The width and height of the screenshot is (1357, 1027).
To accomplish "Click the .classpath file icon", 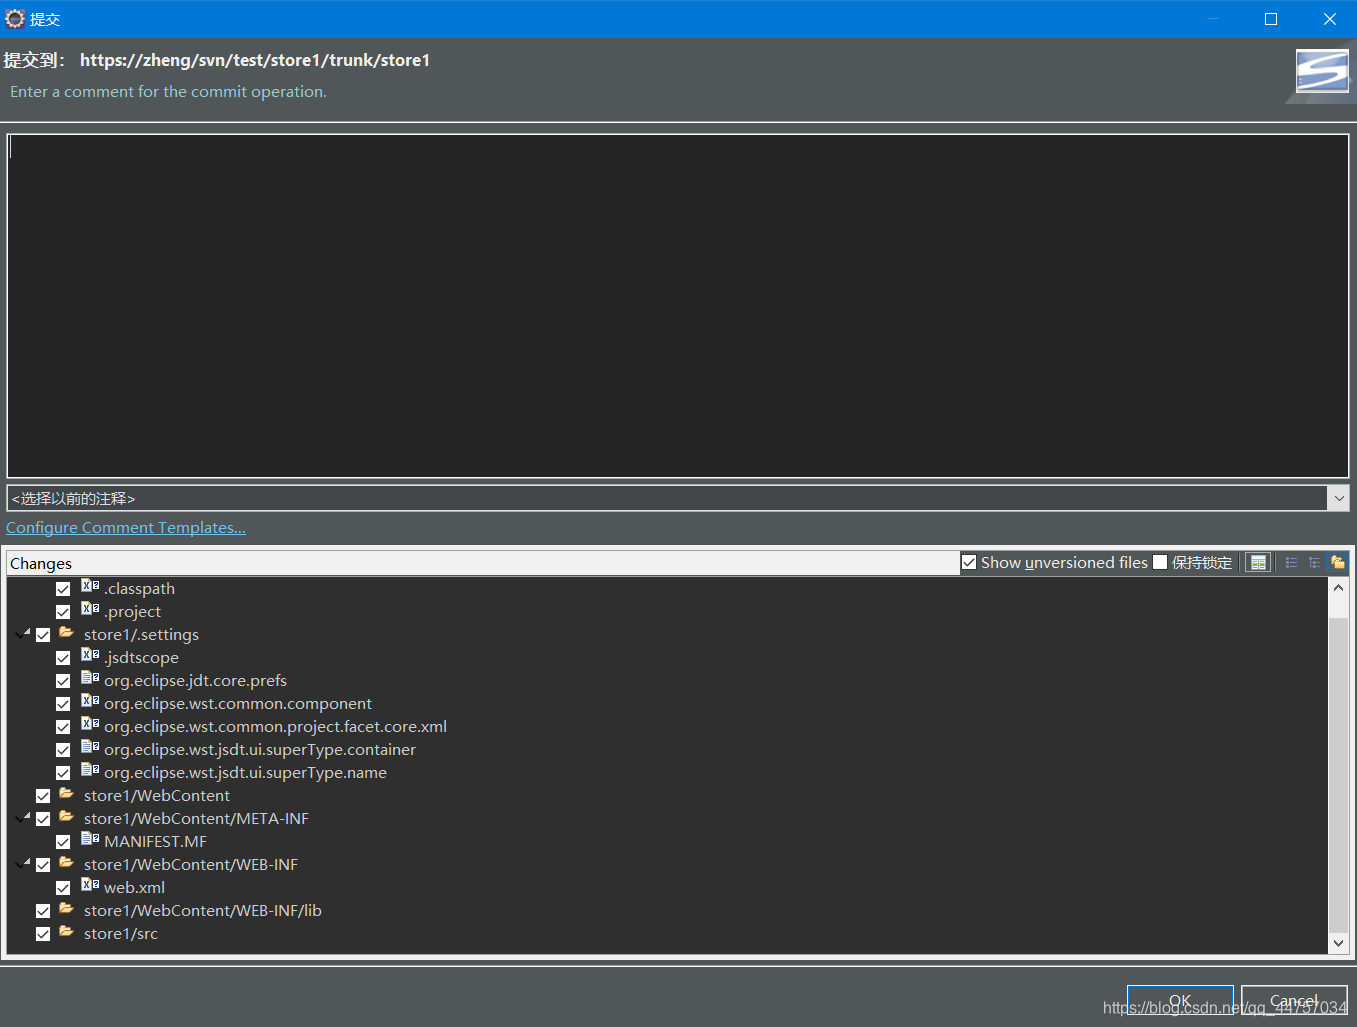I will 90,586.
